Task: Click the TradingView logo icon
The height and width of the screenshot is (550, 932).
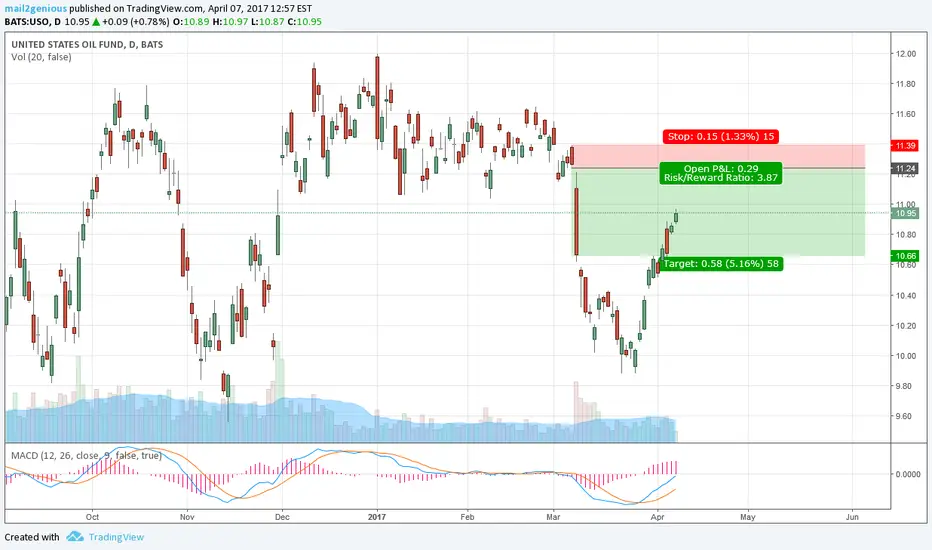Action: tap(75, 536)
